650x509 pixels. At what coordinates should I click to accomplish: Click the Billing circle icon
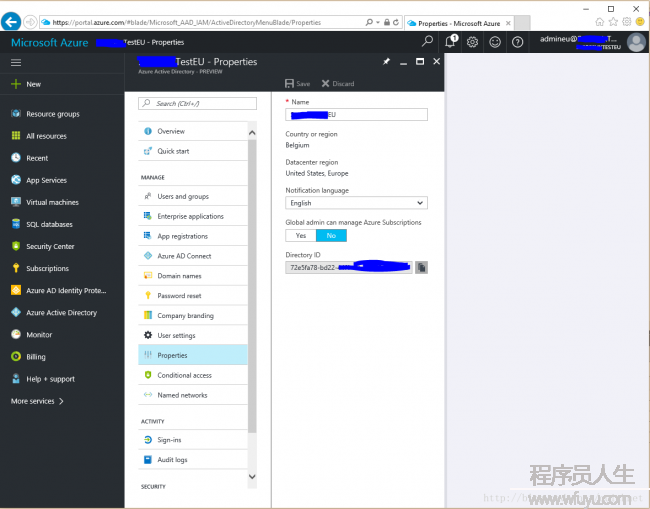[x=16, y=356]
